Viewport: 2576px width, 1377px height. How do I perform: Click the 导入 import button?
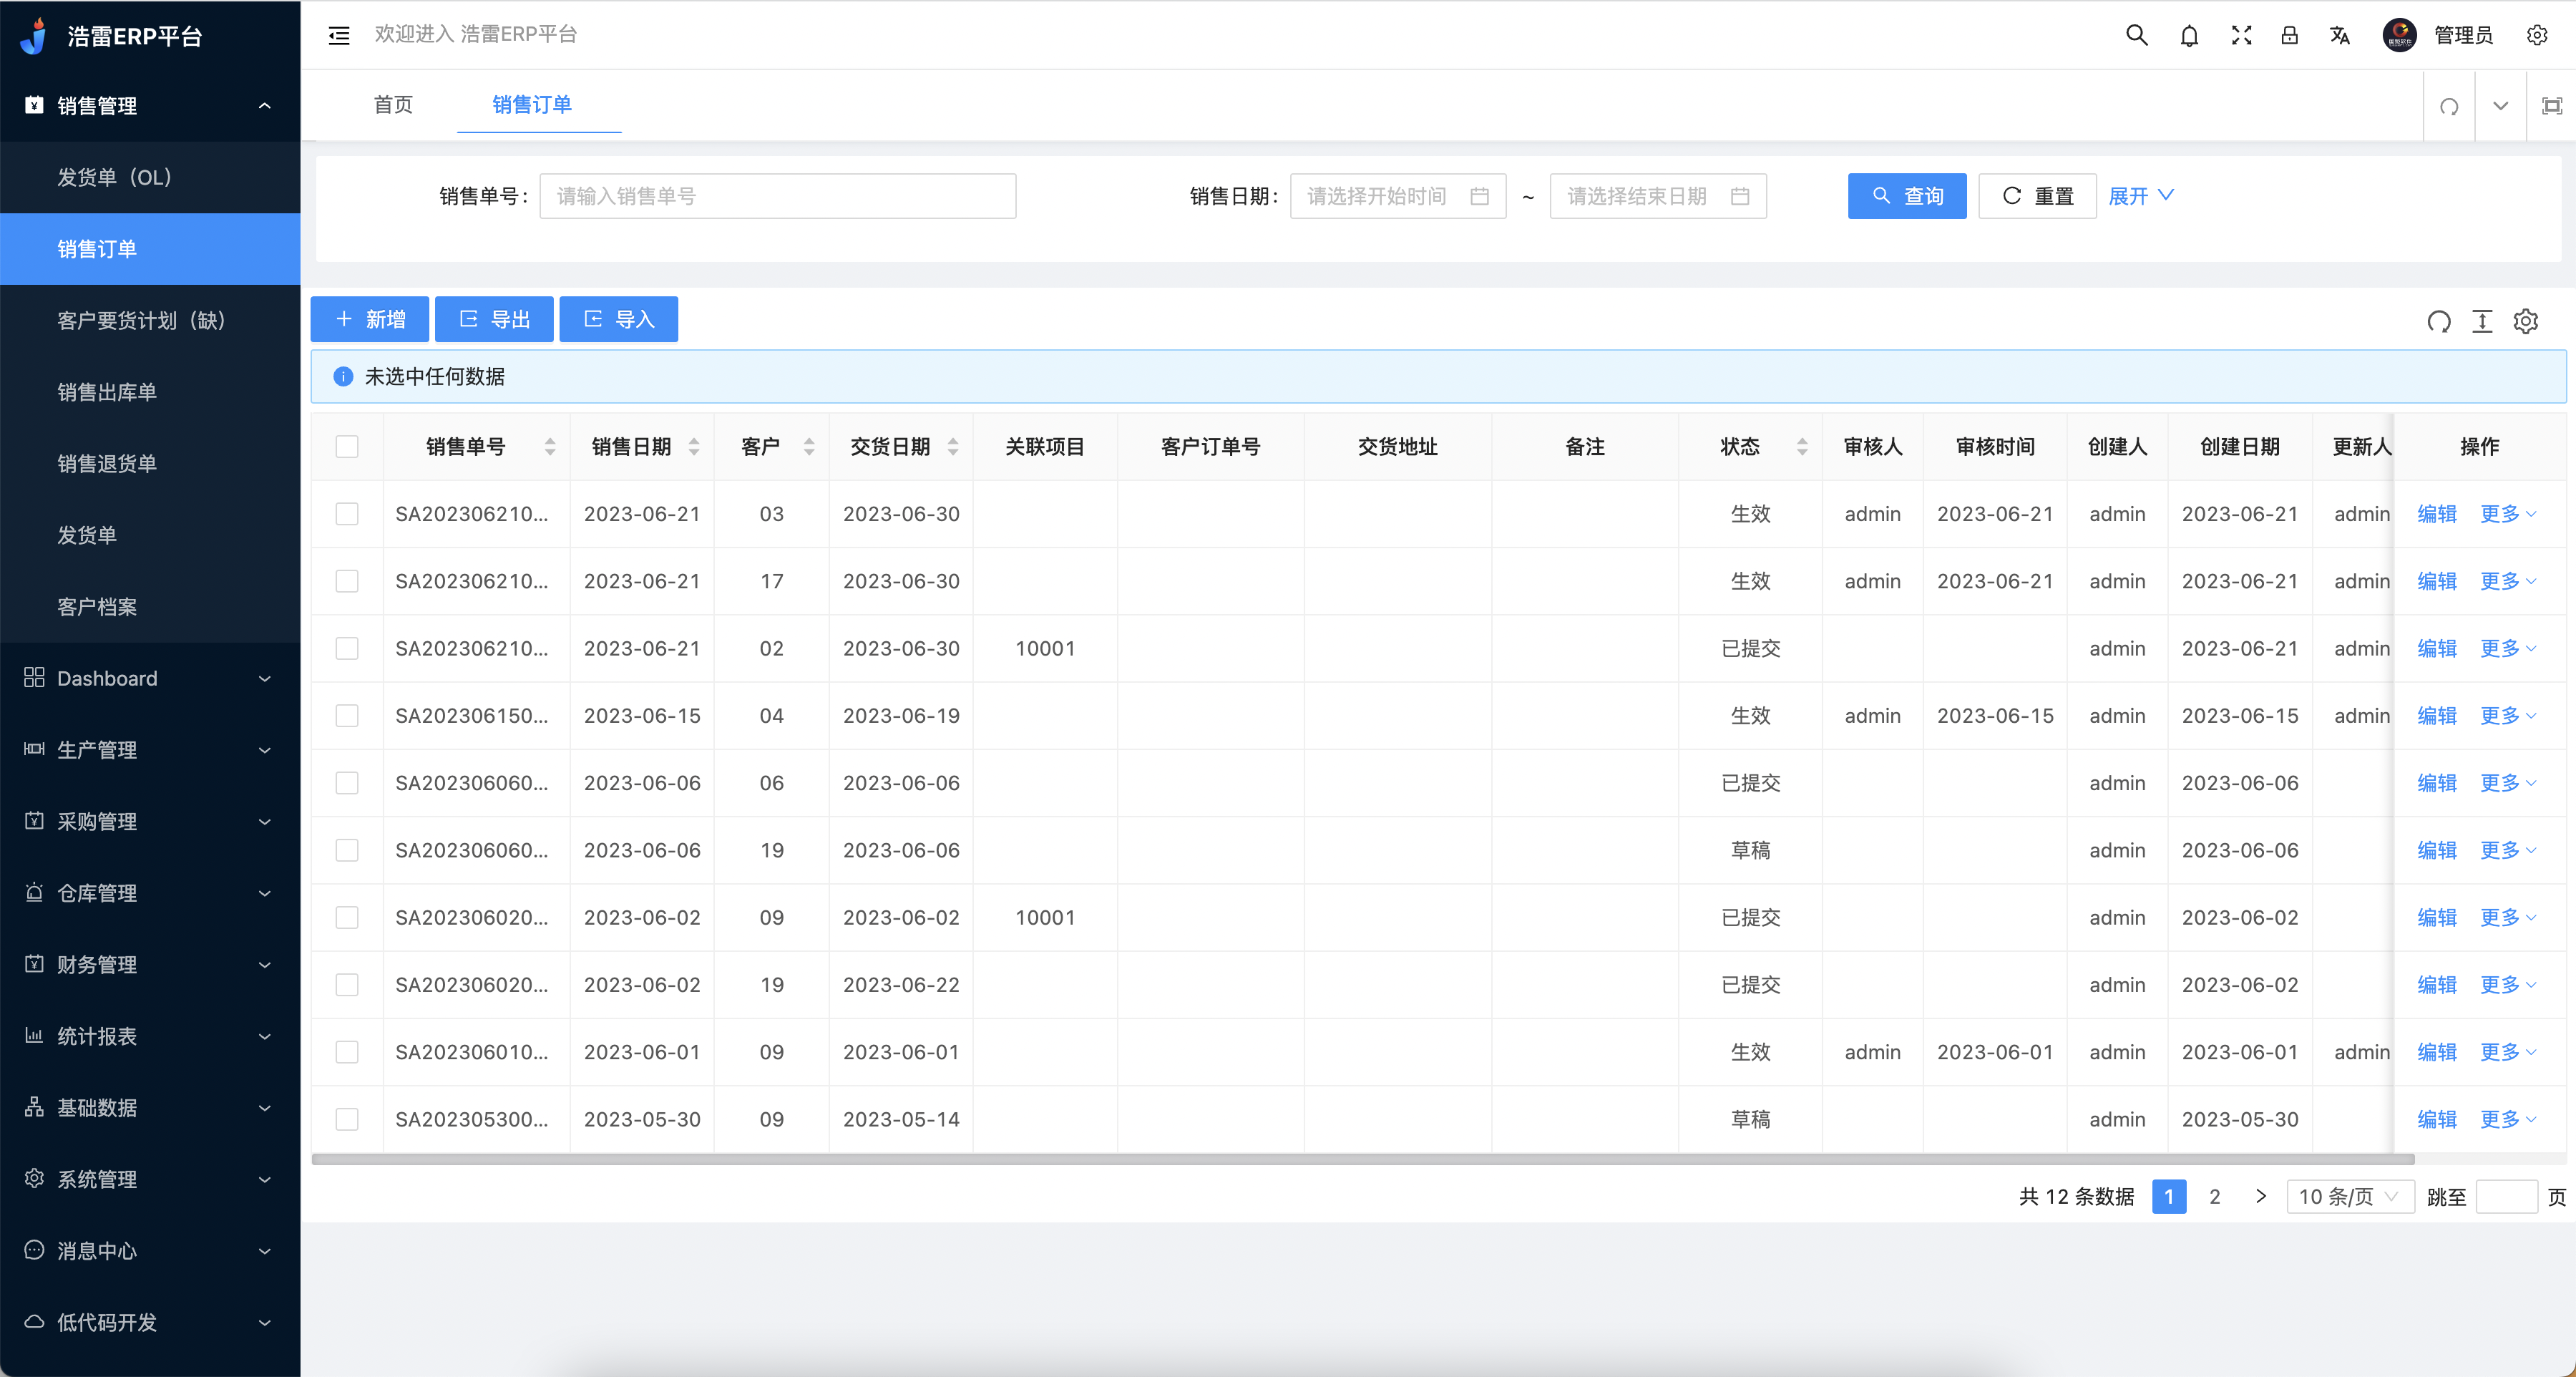pyautogui.click(x=618, y=319)
